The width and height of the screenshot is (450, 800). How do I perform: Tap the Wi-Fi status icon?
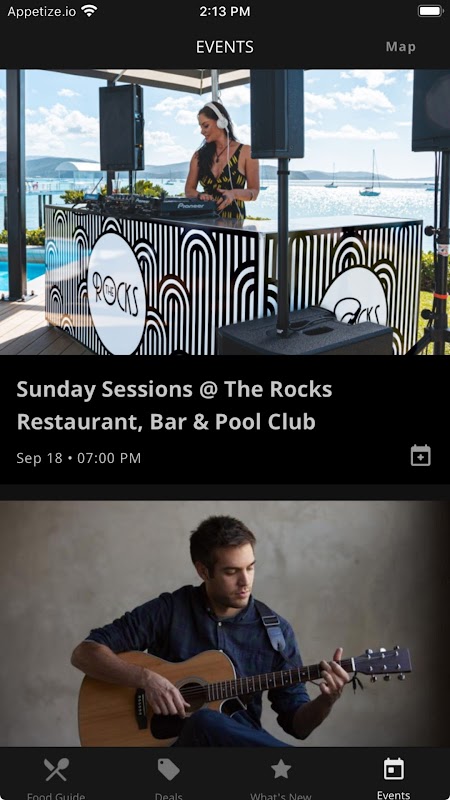point(89,11)
